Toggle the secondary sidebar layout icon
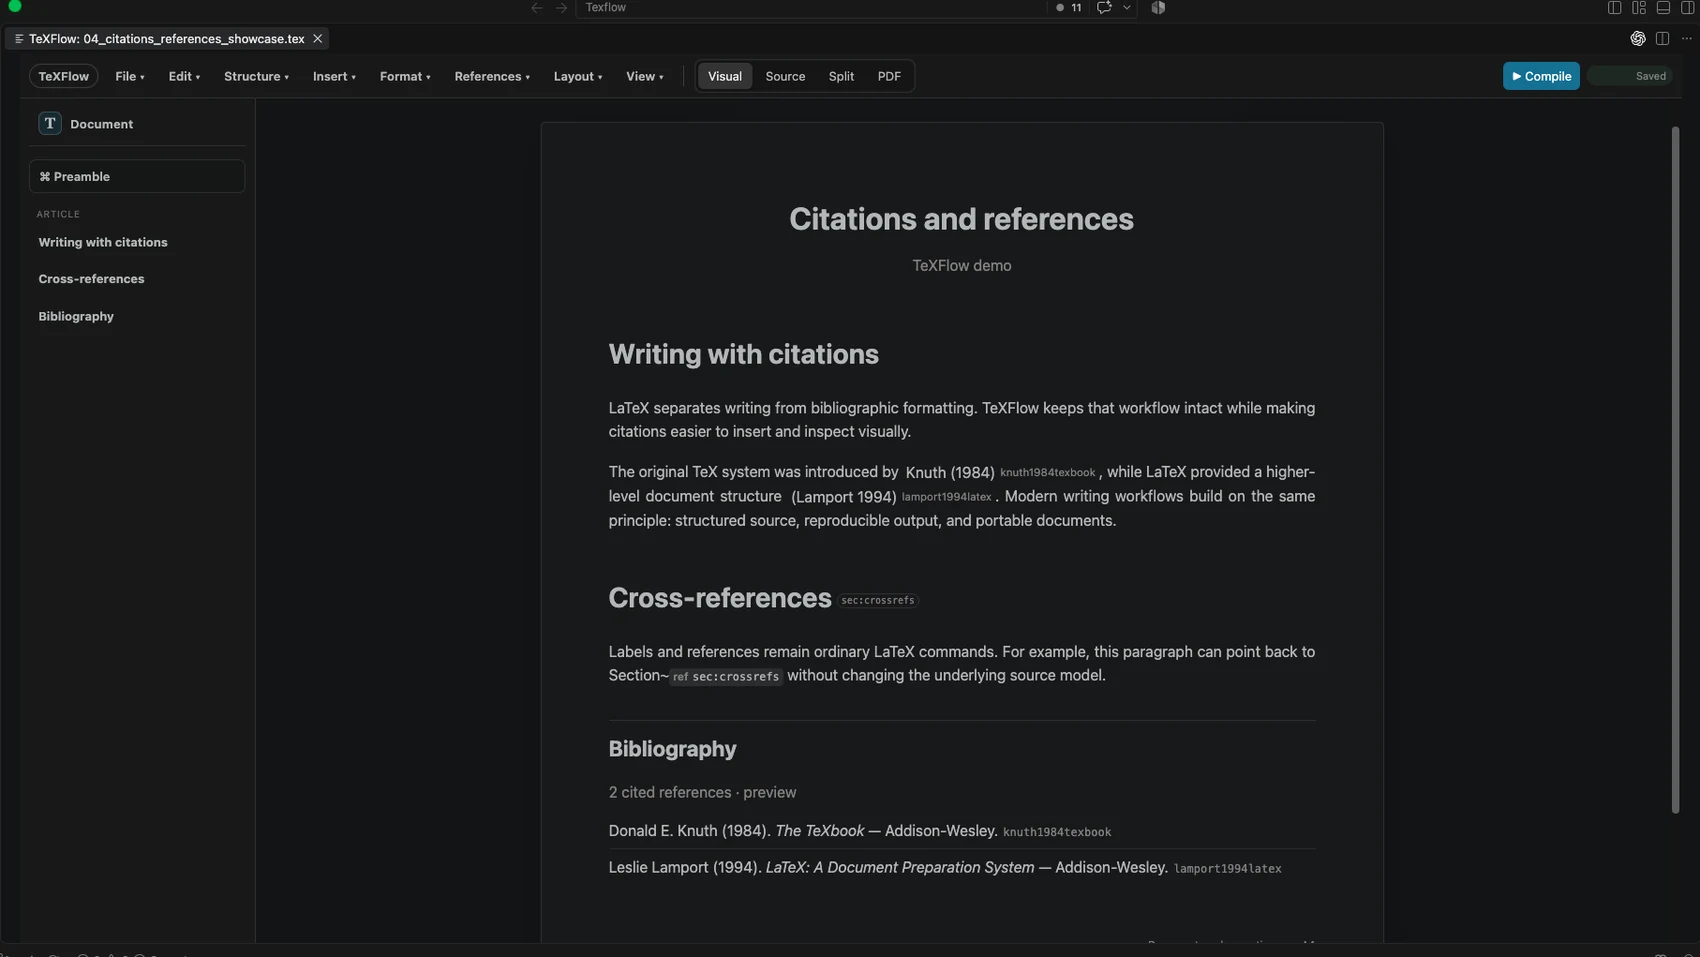Viewport: 1700px width, 957px height. (1687, 7)
